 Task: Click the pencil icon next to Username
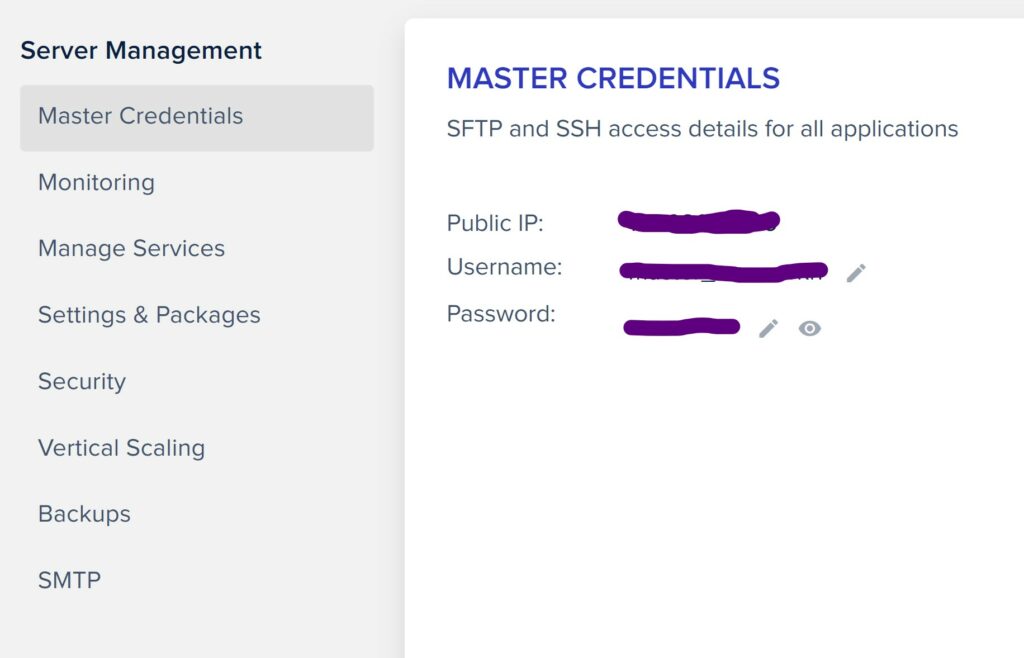pyautogui.click(x=856, y=273)
